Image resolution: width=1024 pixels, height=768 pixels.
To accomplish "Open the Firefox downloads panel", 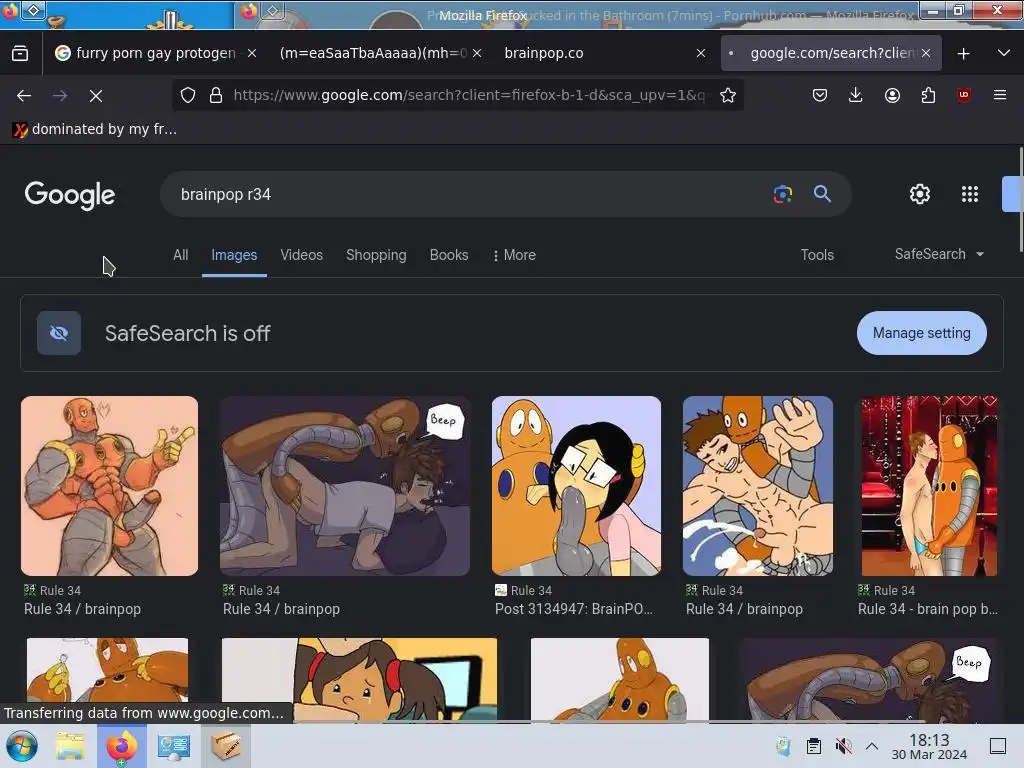I will 856,95.
